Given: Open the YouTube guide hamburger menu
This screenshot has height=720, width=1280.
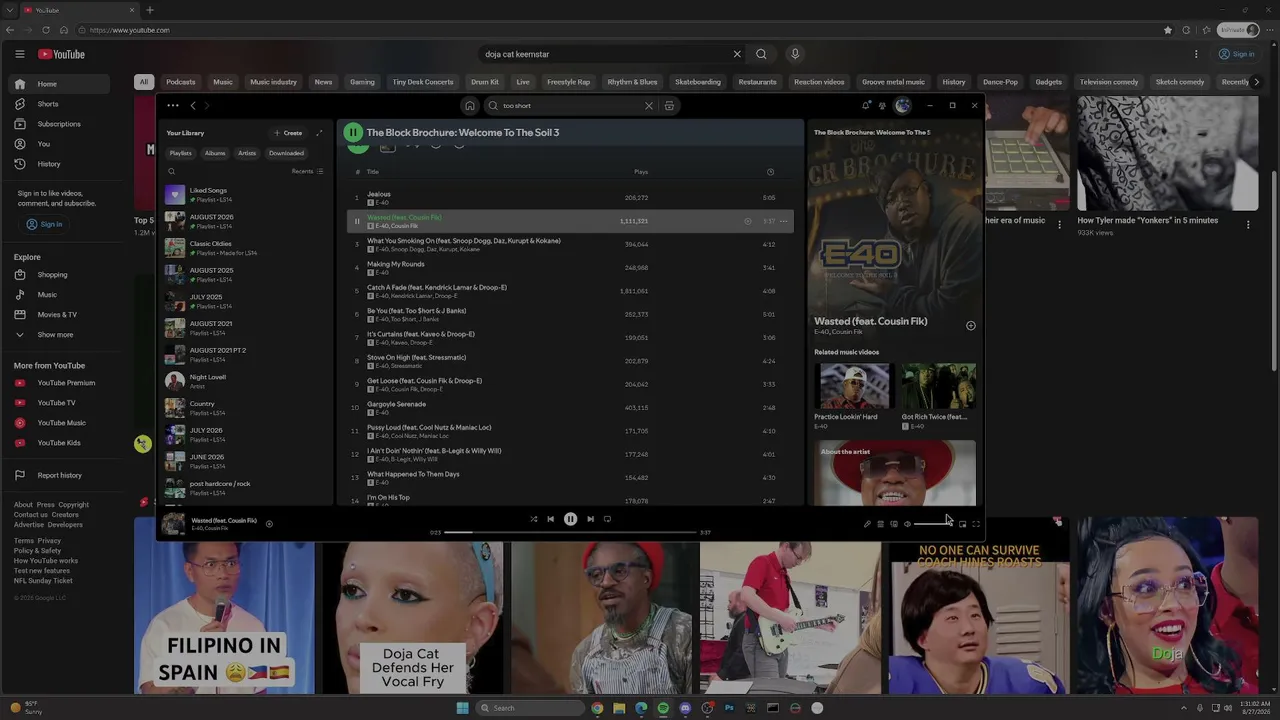Looking at the screenshot, I should pos(19,54).
